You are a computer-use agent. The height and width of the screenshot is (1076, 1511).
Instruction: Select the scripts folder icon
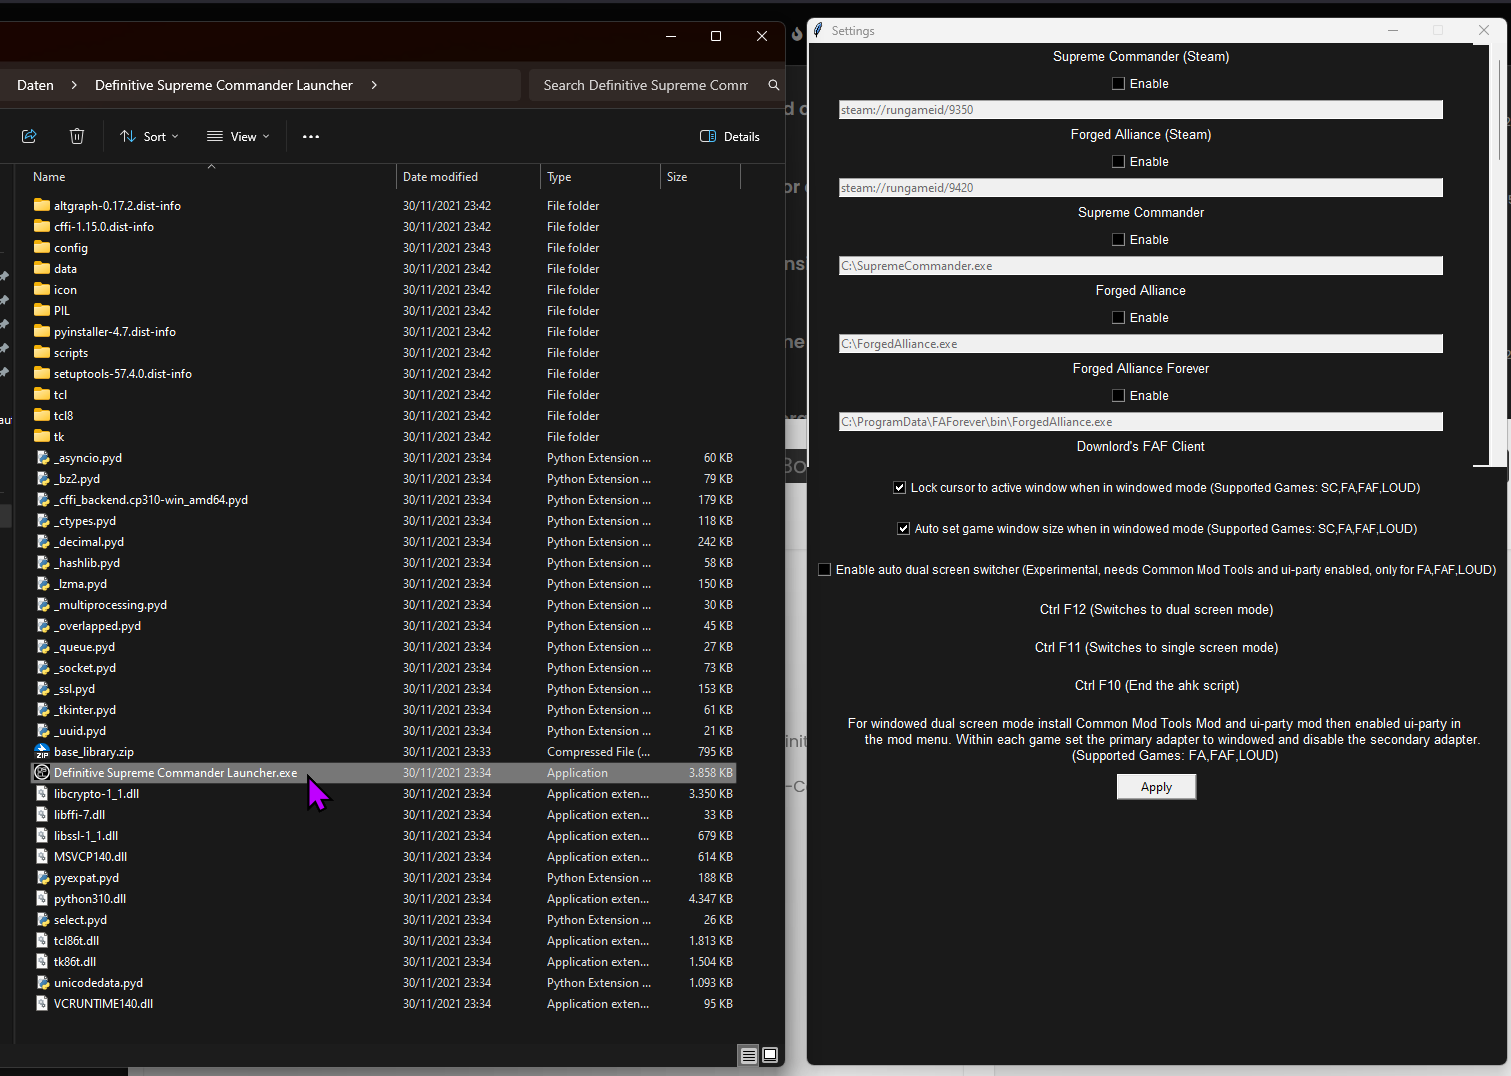42,352
